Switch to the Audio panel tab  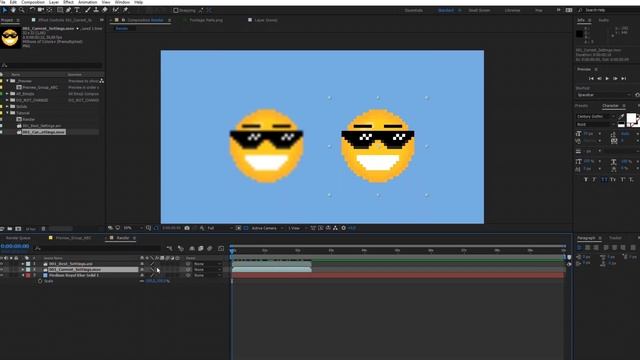tap(603, 20)
